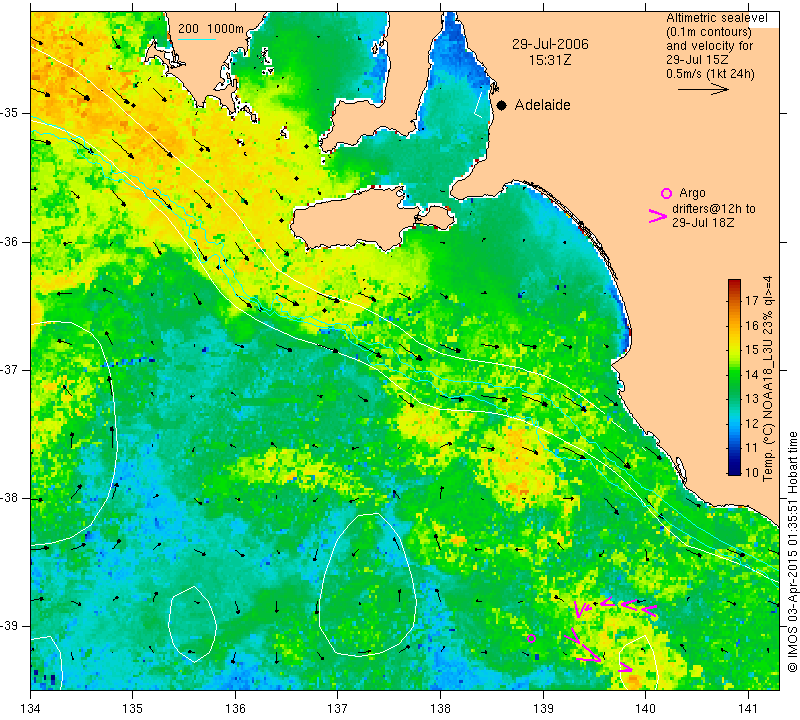Viewport: 800px width, 720px height.
Task: Click longitude label 141
Action: [748, 708]
